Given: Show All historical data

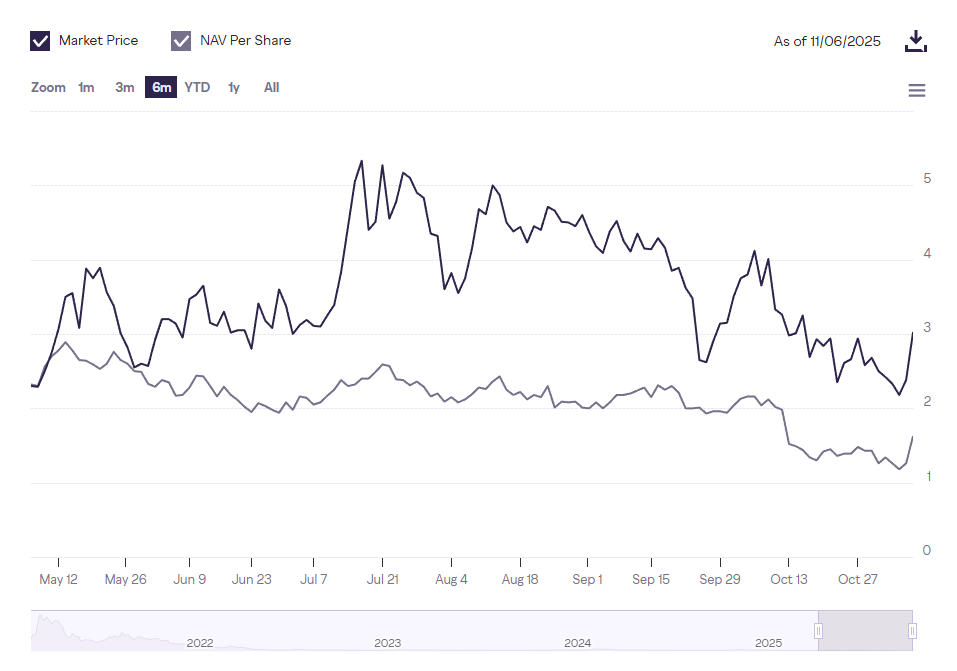Looking at the screenshot, I should [271, 87].
